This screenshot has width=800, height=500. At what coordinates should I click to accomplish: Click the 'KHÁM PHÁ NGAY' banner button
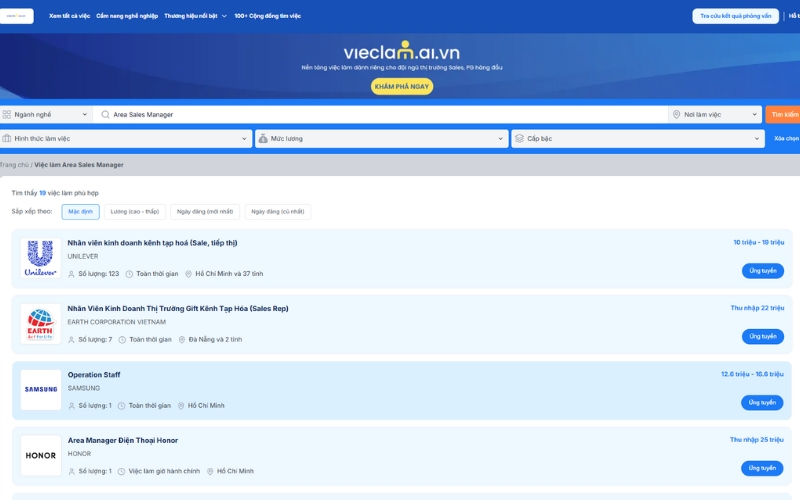pyautogui.click(x=402, y=86)
